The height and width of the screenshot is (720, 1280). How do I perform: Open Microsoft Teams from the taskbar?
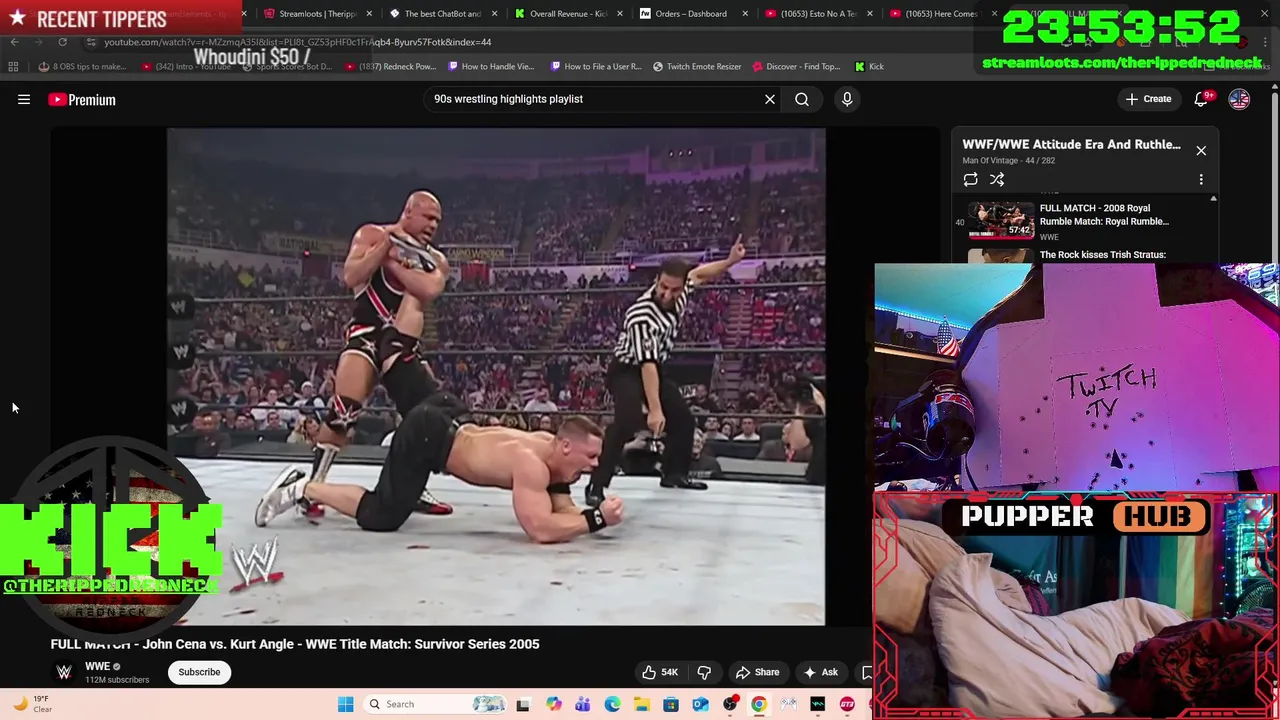pyautogui.click(x=582, y=704)
